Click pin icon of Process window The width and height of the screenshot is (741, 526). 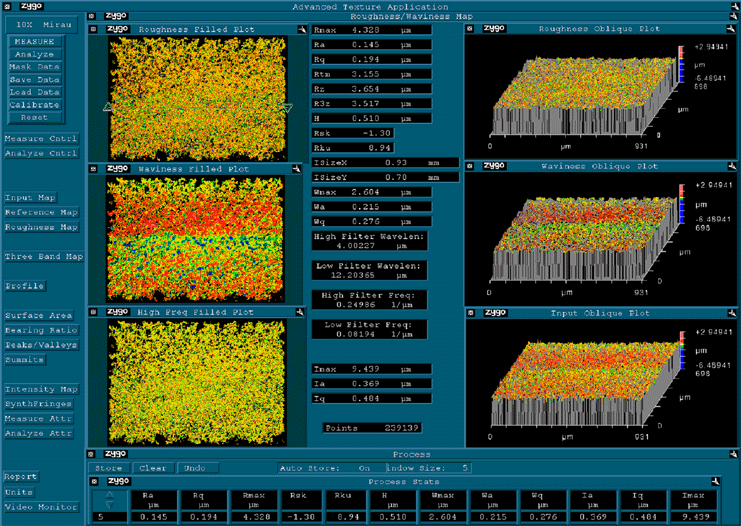733,454
